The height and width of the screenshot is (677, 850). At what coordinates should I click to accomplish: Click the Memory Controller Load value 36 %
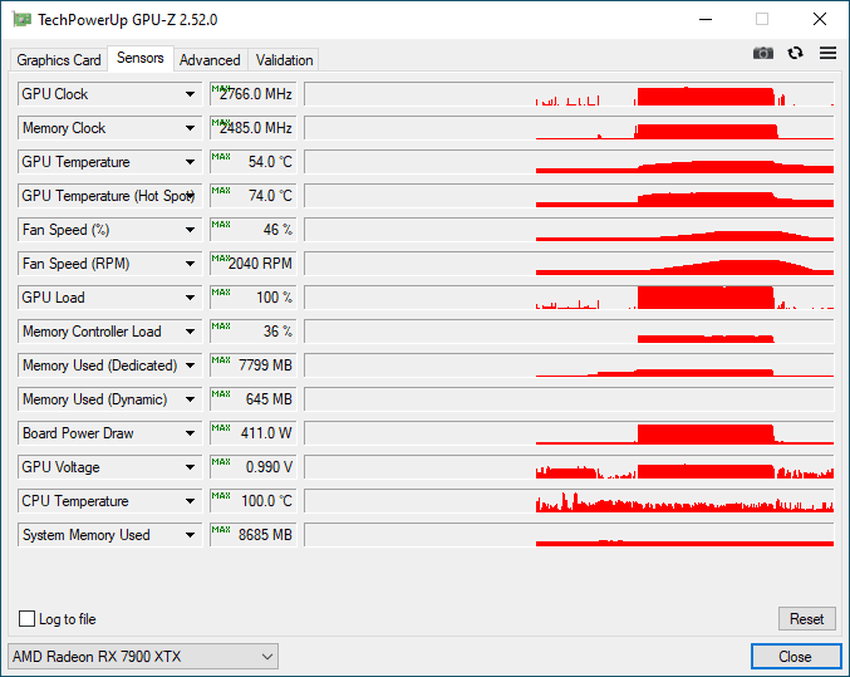(x=253, y=331)
